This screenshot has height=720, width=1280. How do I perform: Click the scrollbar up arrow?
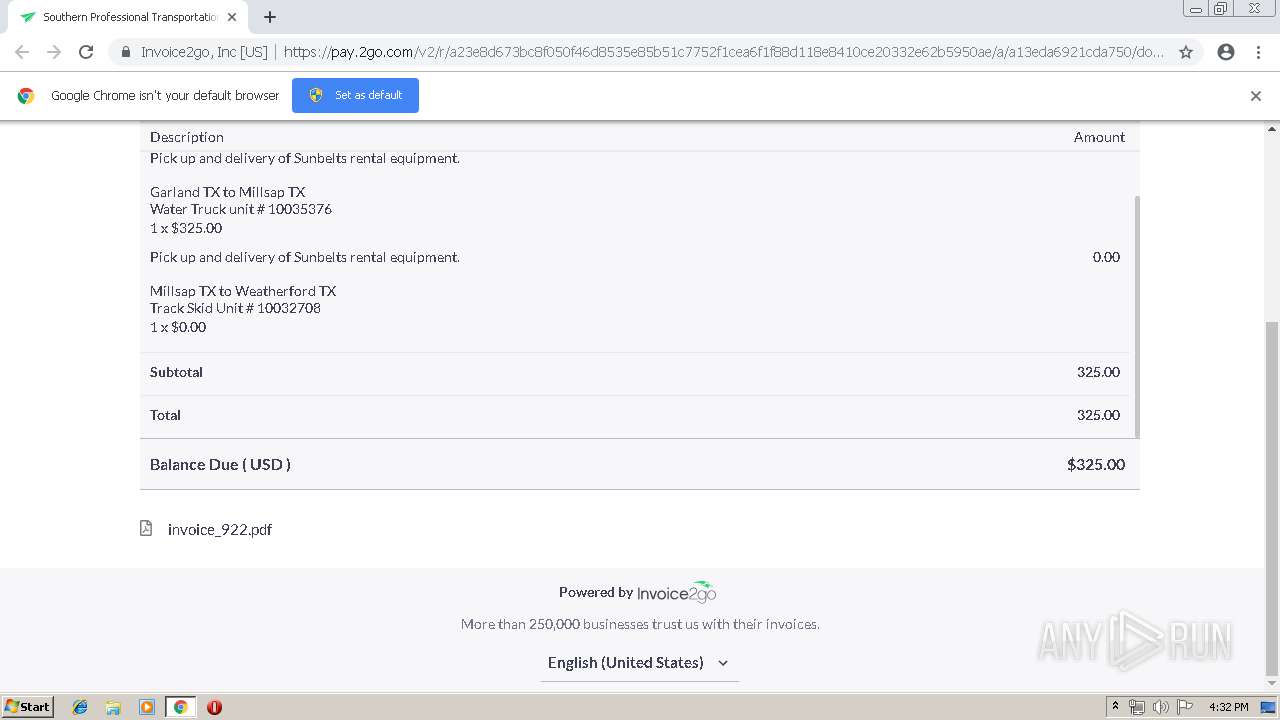click(1272, 129)
